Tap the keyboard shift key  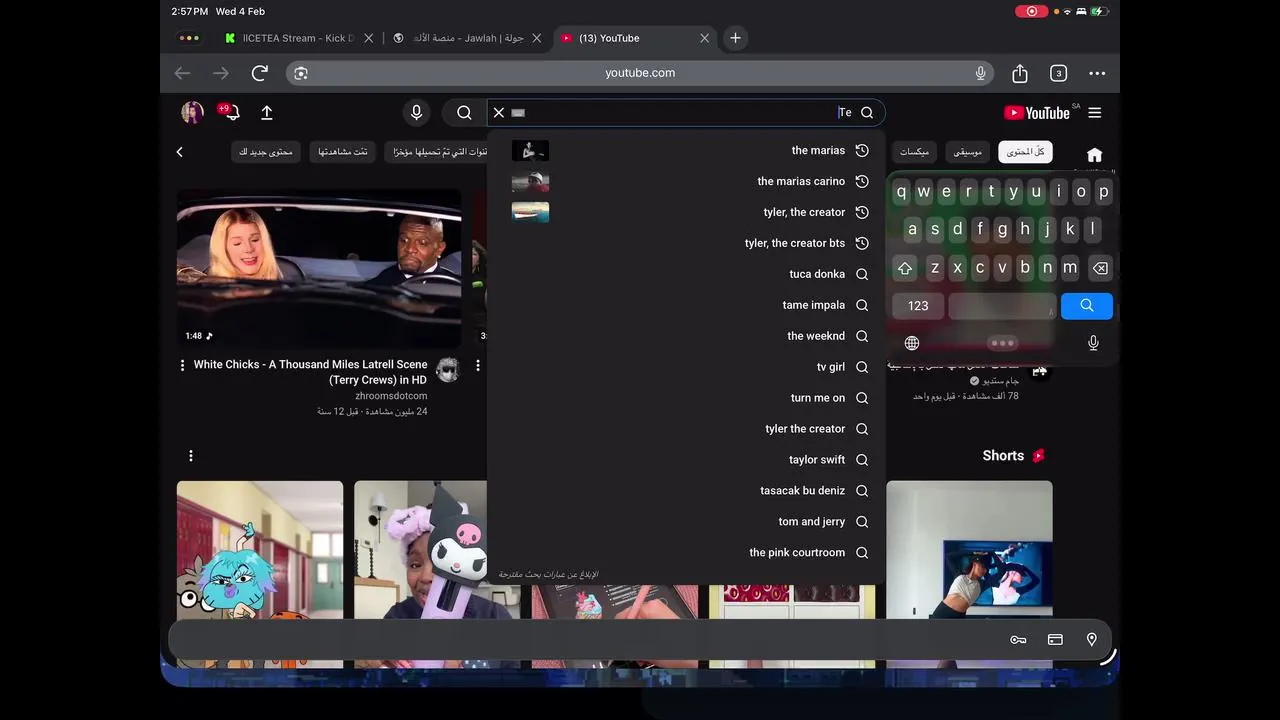pos(905,268)
